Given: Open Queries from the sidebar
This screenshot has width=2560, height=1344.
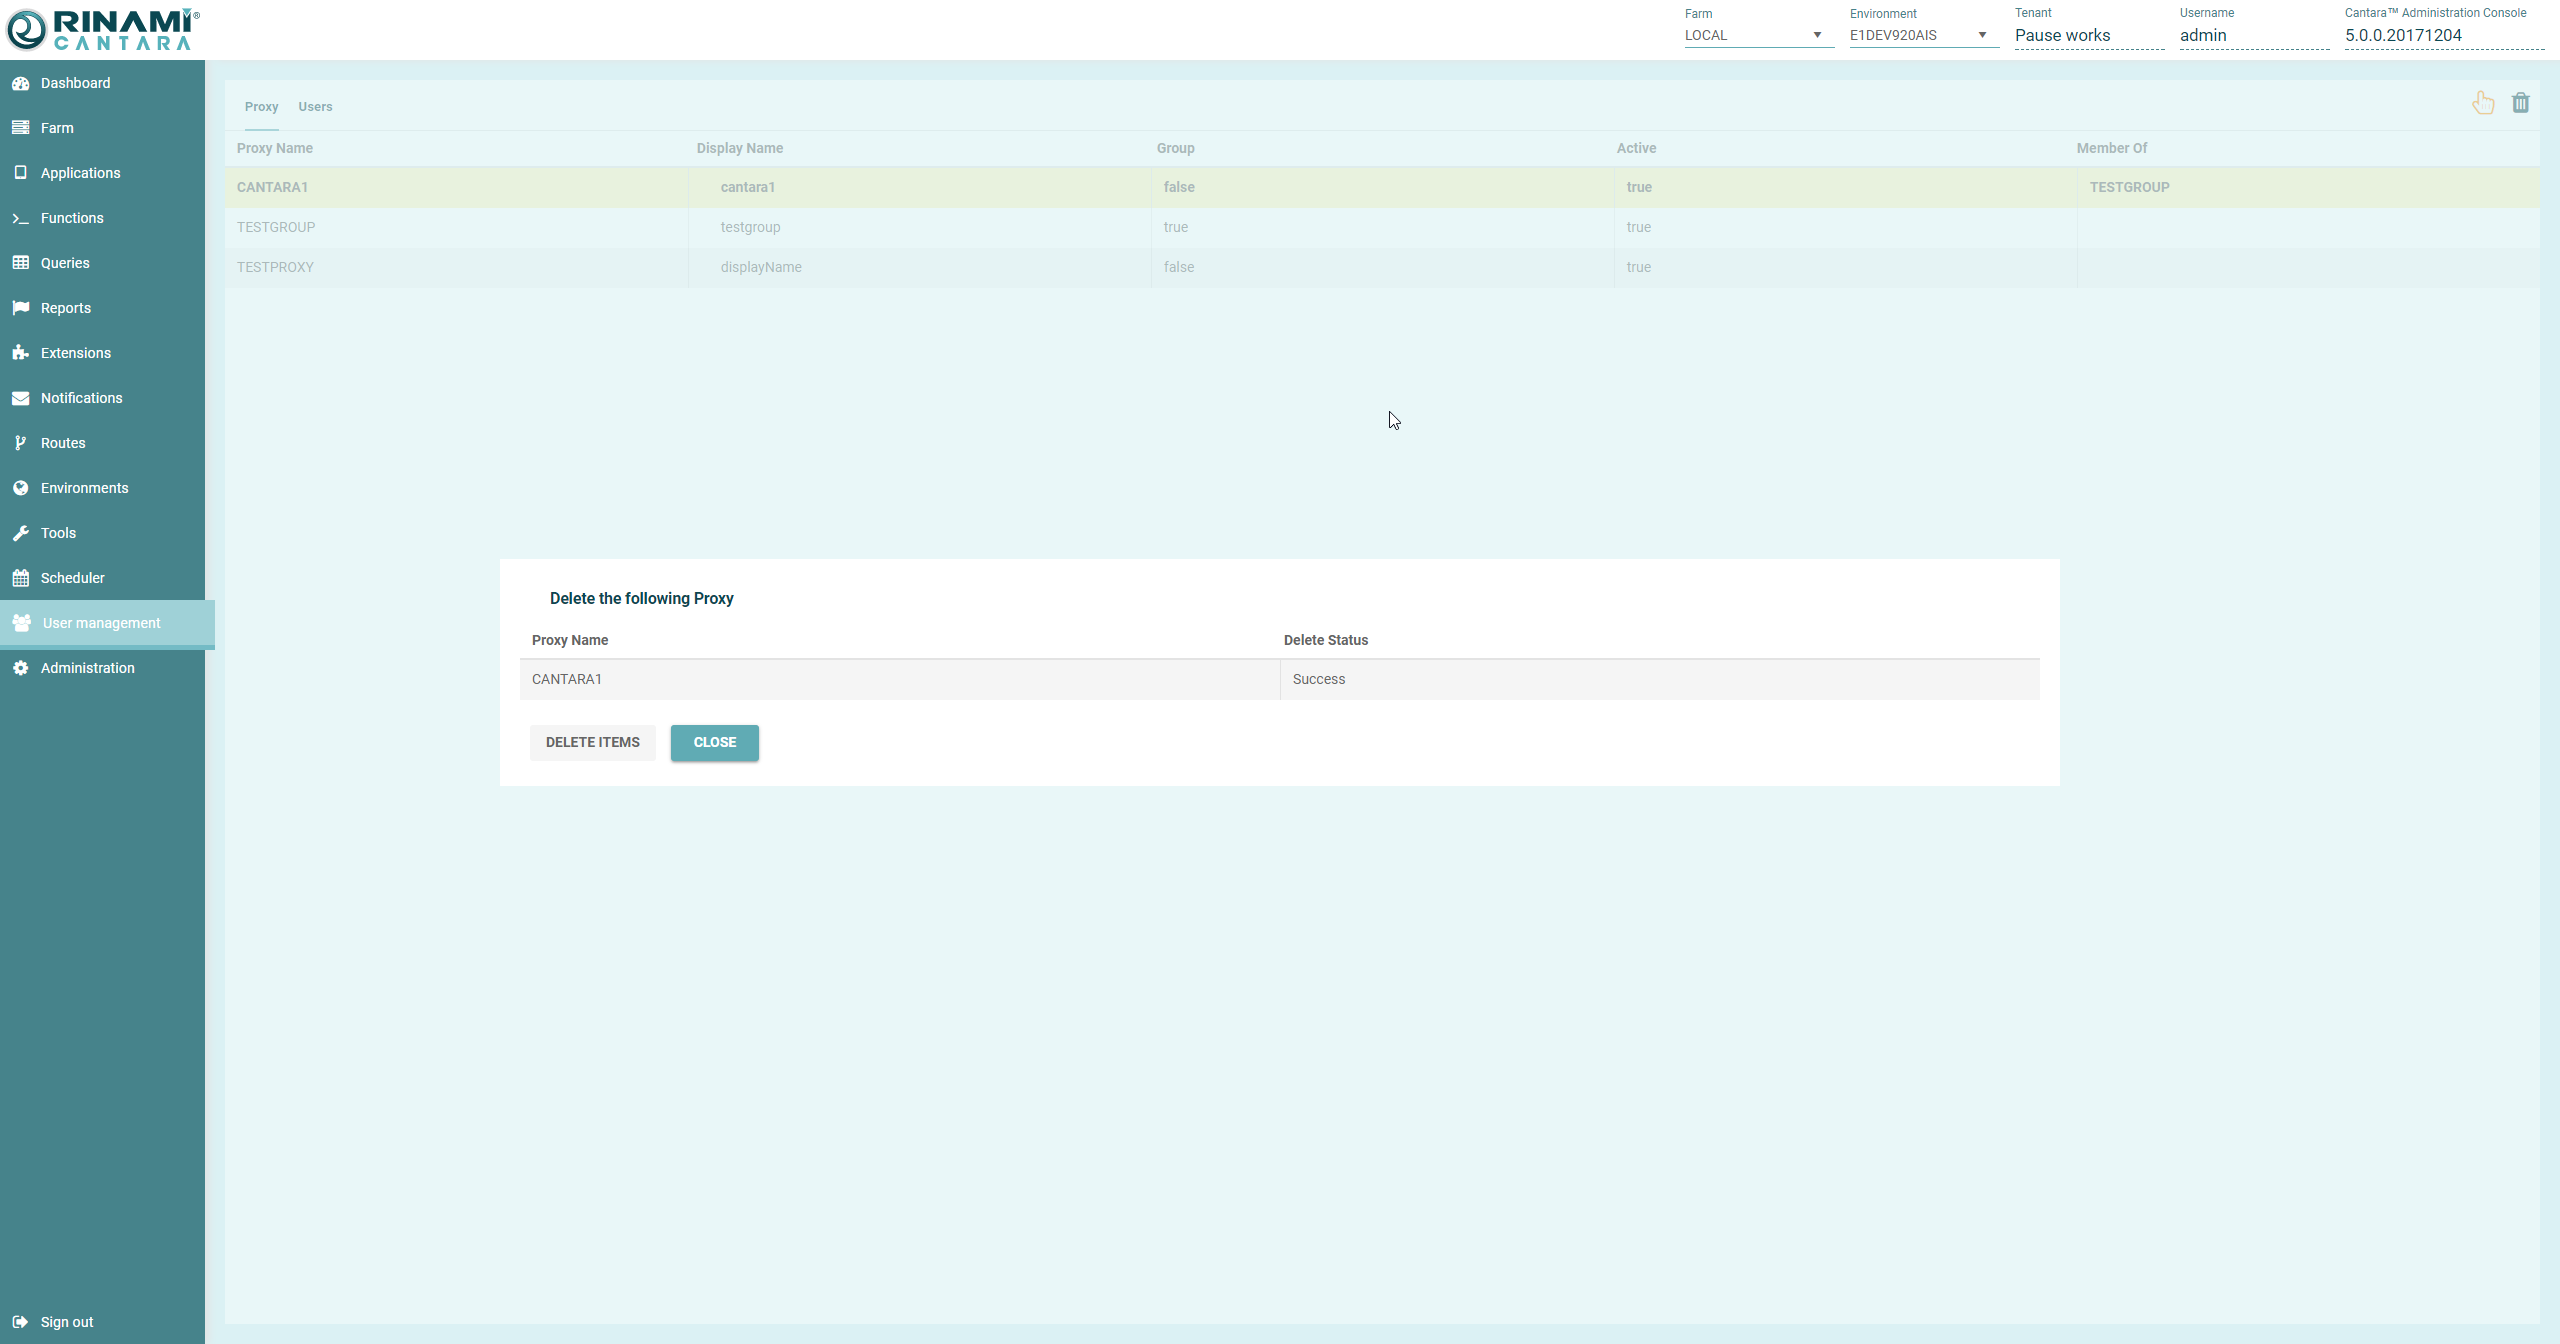Looking at the screenshot, I should (x=65, y=263).
